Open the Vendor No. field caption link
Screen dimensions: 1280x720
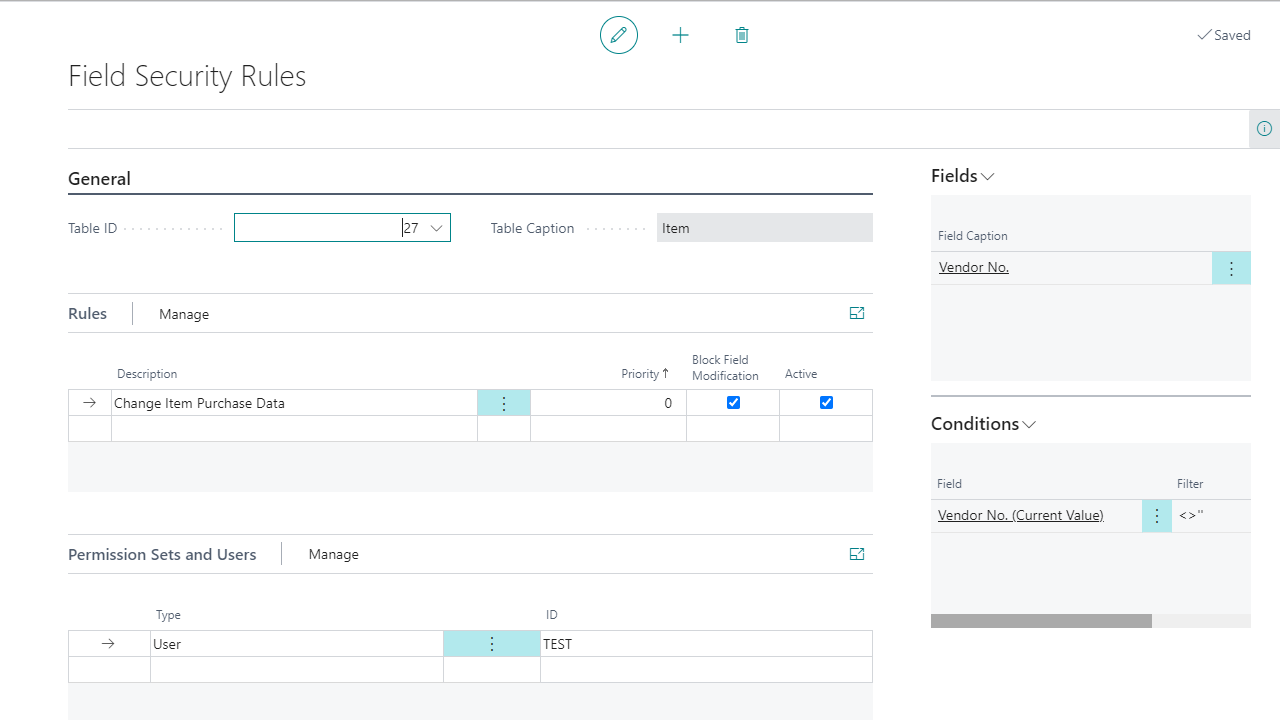pos(974,268)
